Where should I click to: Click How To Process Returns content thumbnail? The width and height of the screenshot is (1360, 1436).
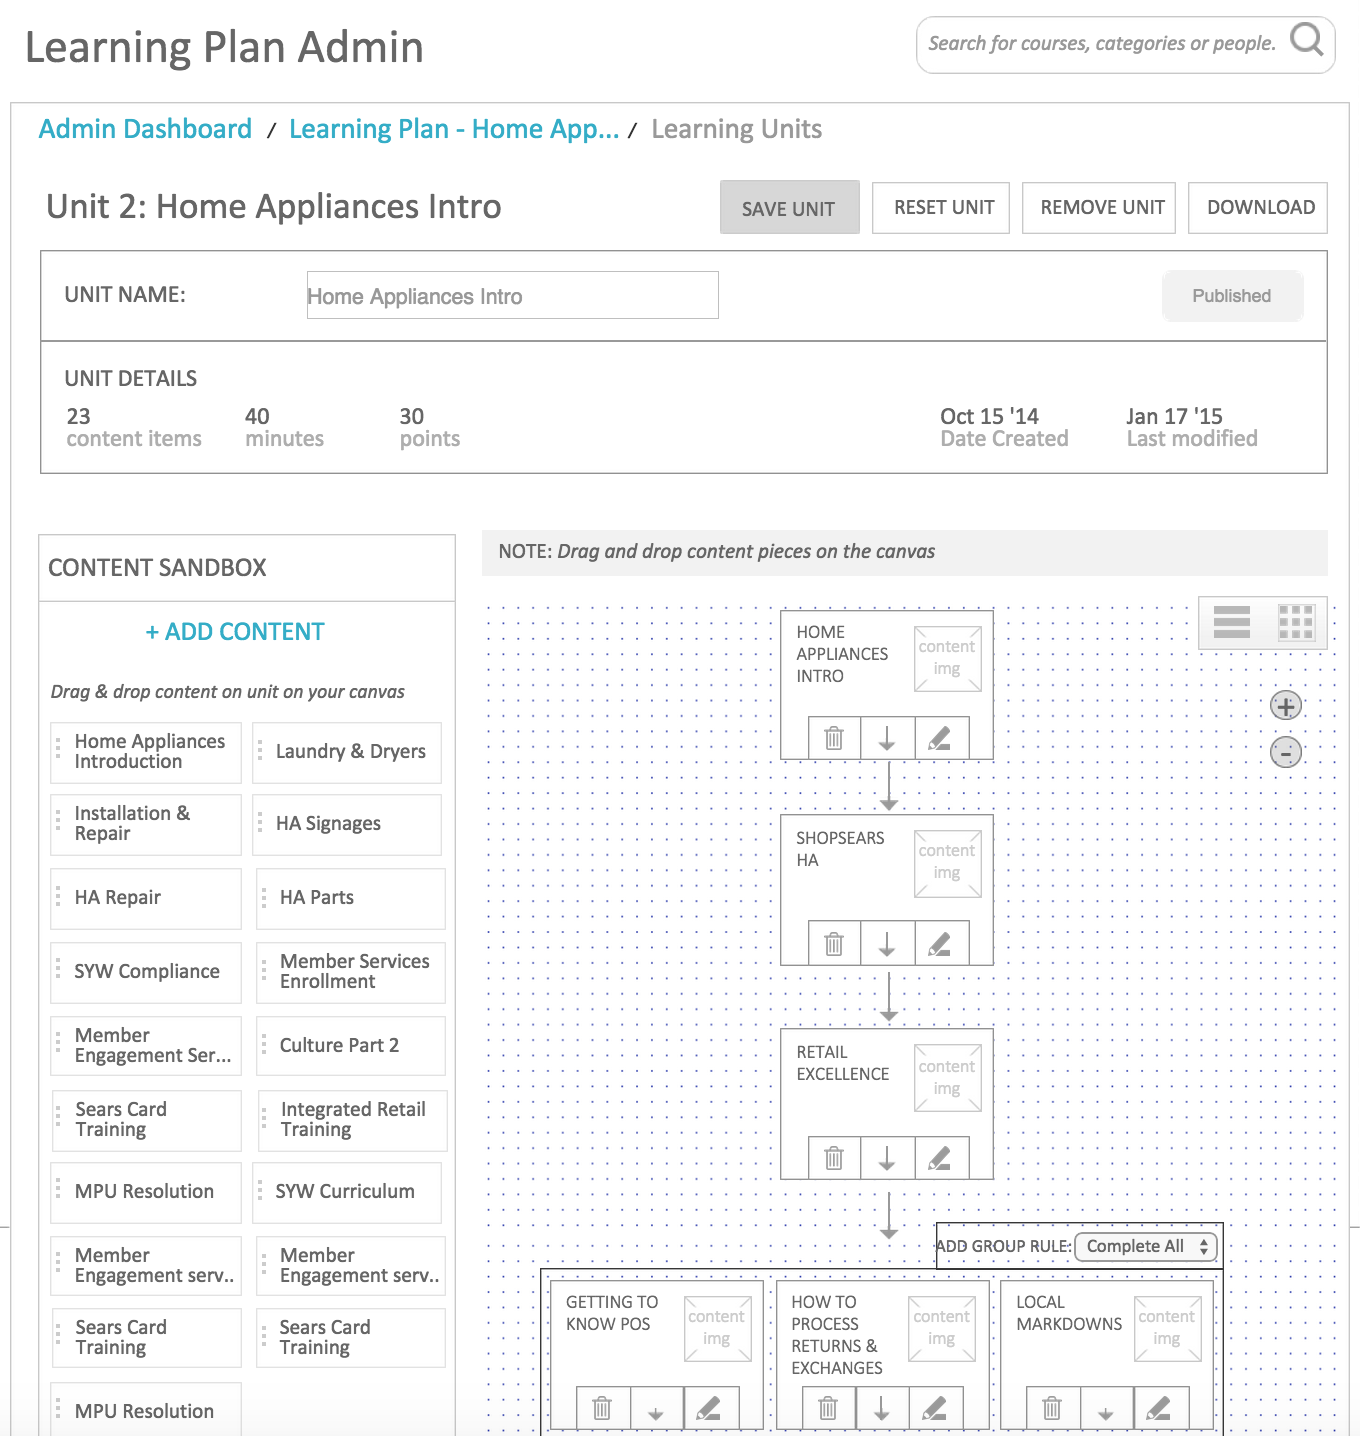[942, 1328]
